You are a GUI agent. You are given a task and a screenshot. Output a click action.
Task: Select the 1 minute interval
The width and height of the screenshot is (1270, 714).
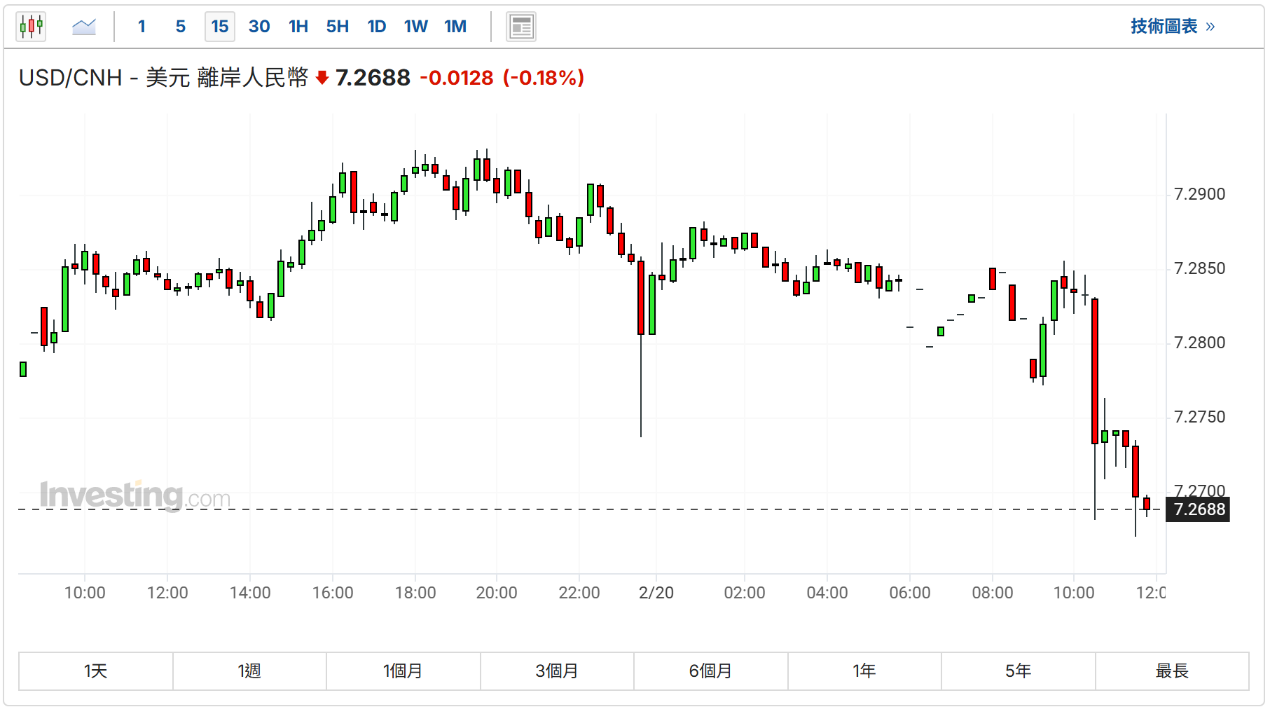point(142,26)
